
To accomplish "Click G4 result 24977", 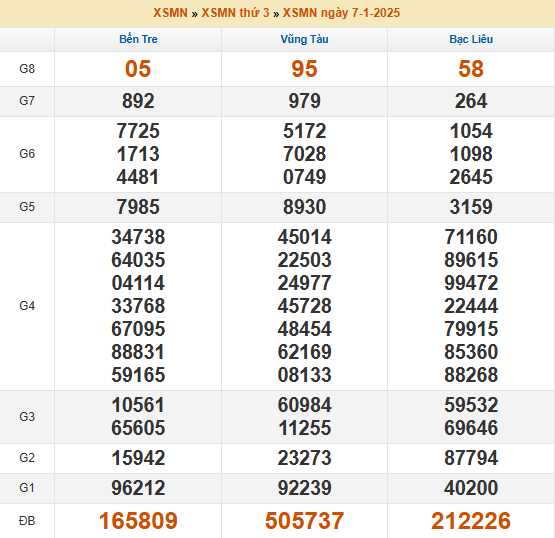I will [304, 283].
